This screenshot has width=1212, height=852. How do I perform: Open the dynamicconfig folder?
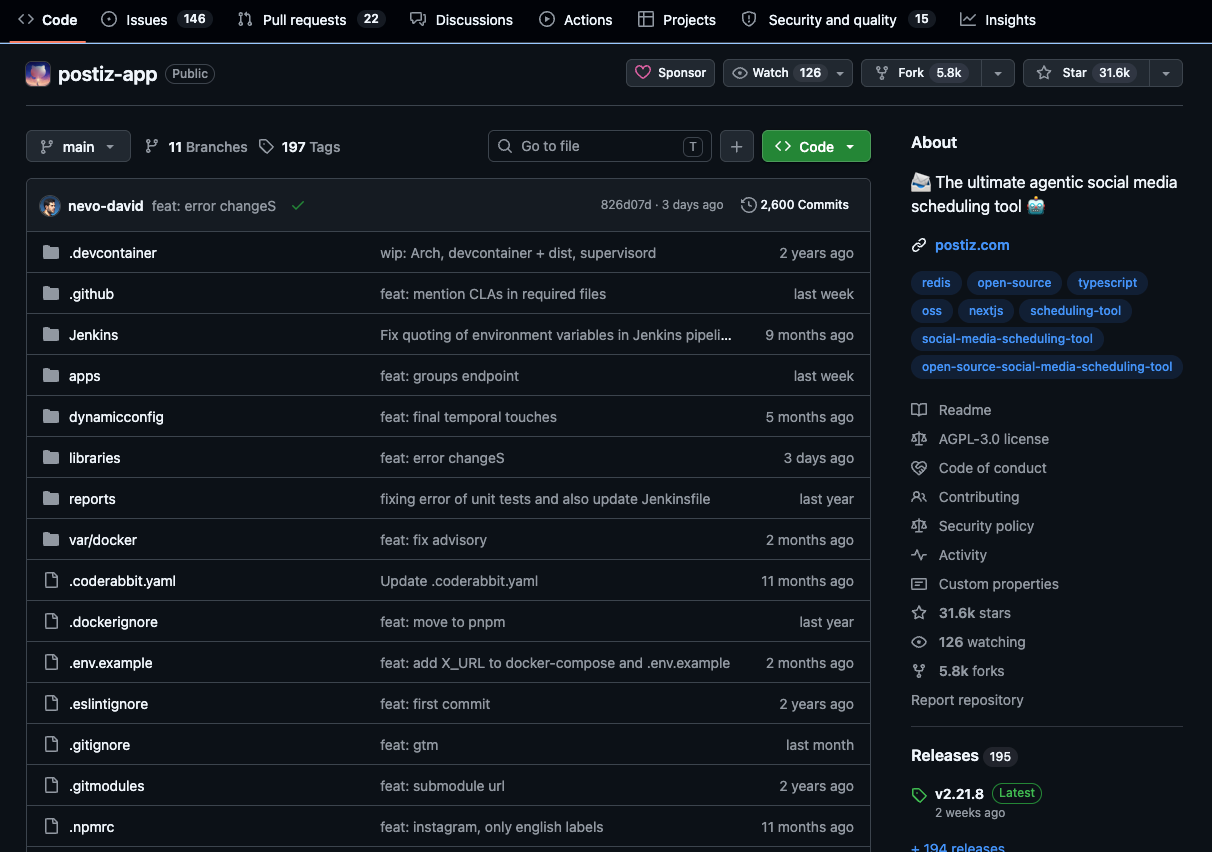point(116,417)
